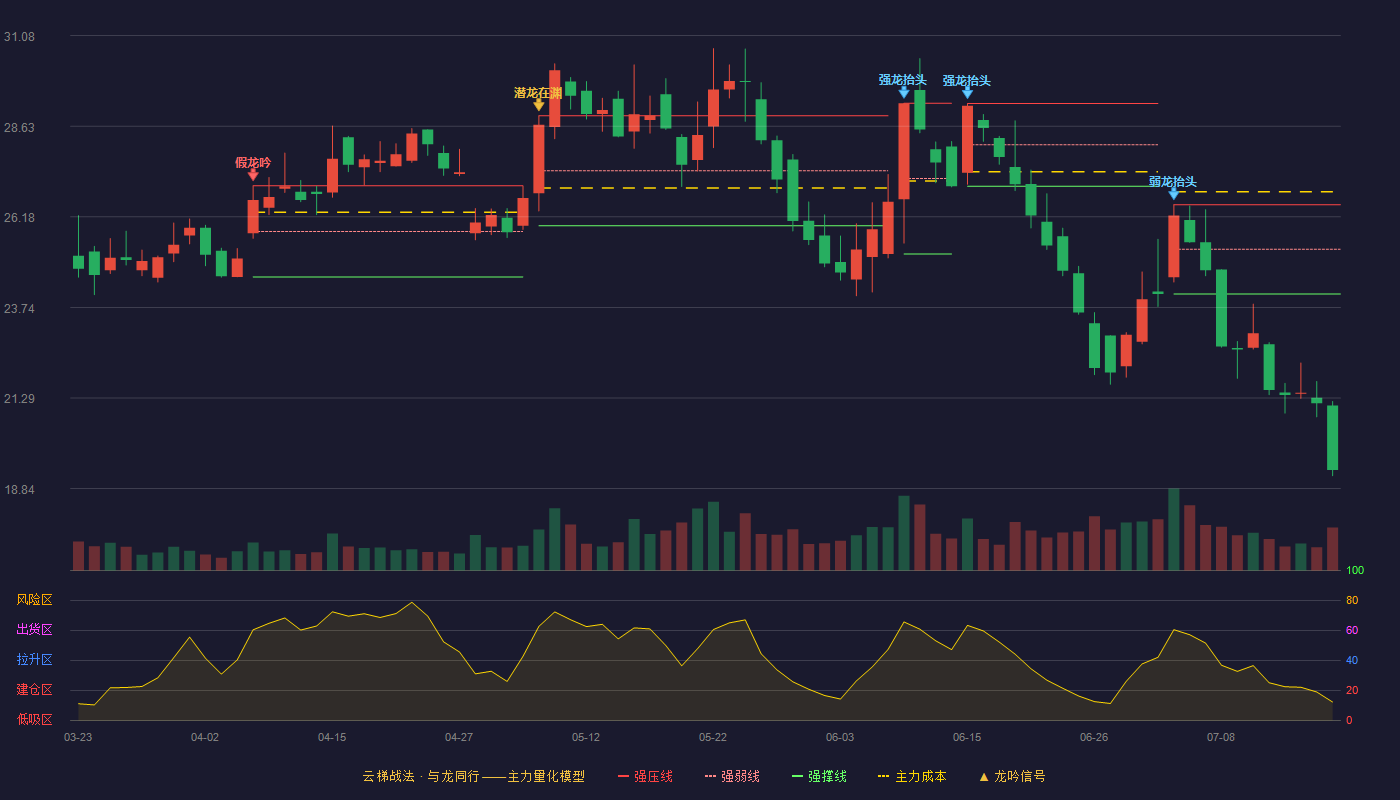
Task: Click the 31.08 price axis label
Action: click(19, 37)
